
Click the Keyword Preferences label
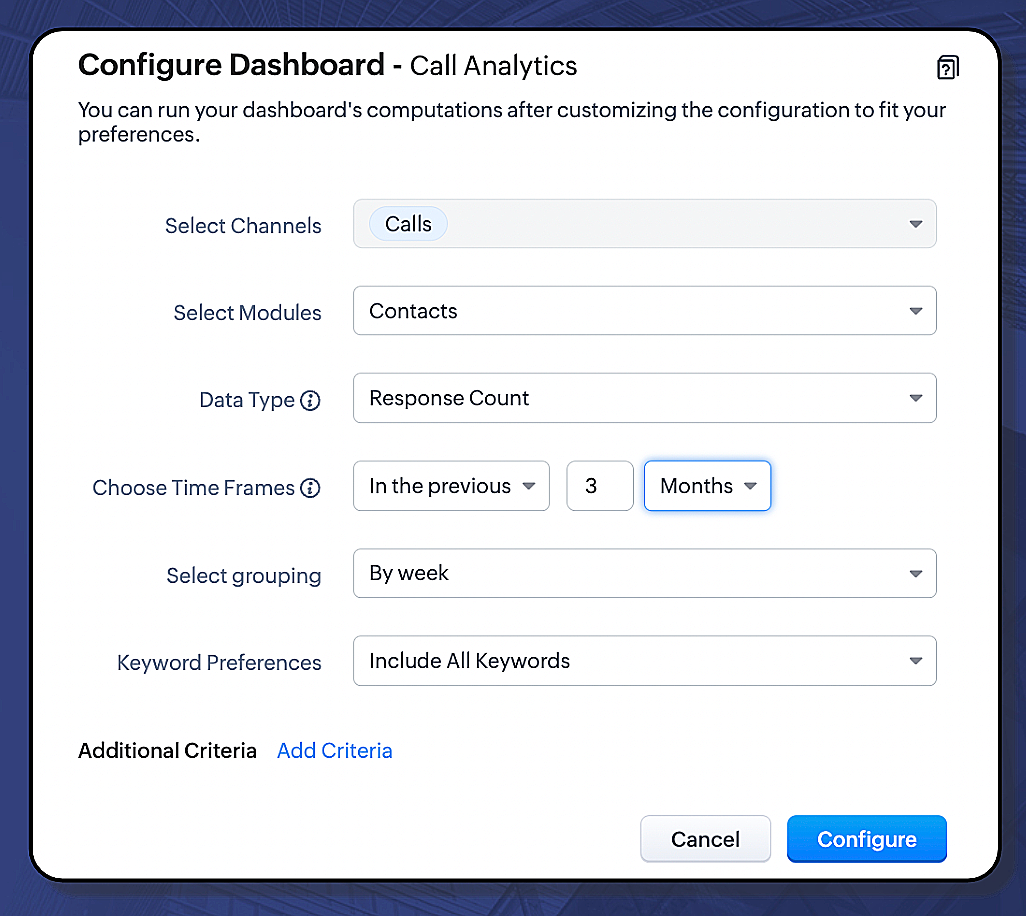pyautogui.click(x=219, y=663)
